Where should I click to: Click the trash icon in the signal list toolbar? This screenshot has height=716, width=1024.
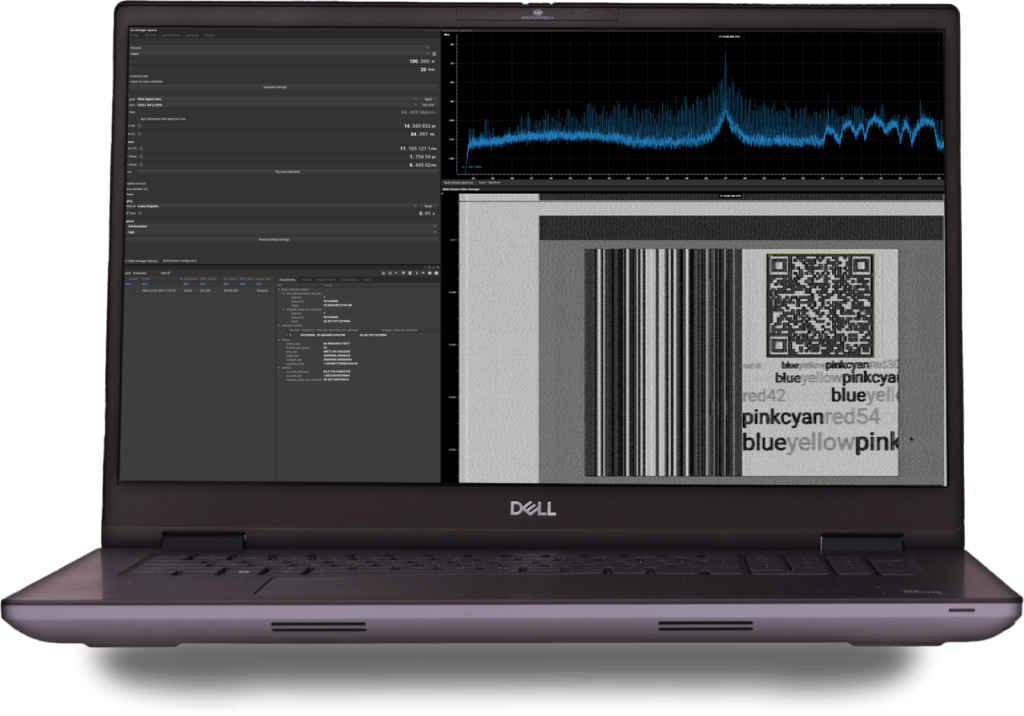[409, 273]
